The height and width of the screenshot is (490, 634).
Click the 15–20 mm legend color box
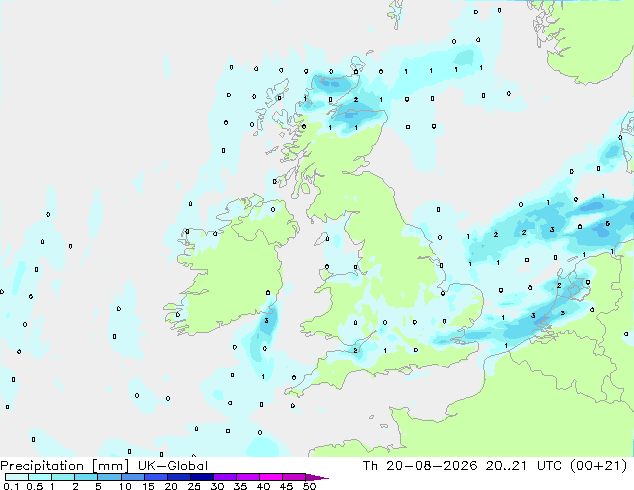155,477
